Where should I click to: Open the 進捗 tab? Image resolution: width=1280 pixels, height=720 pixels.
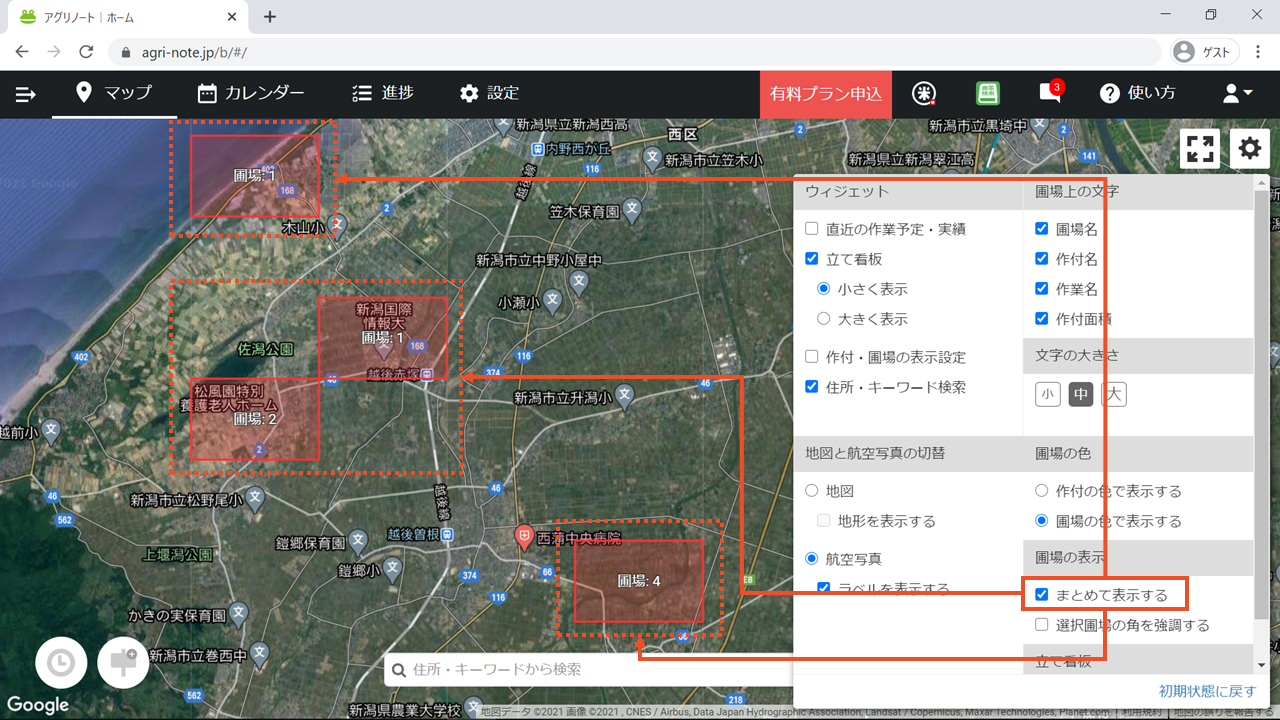pos(383,93)
